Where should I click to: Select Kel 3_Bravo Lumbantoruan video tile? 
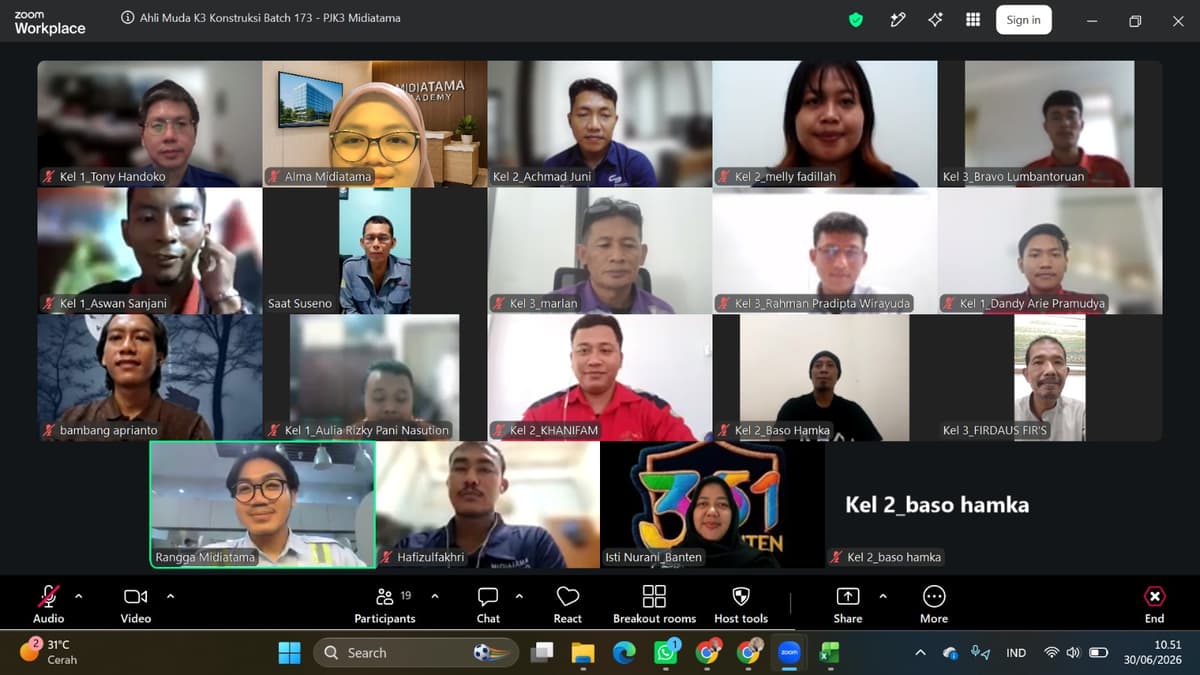1050,124
